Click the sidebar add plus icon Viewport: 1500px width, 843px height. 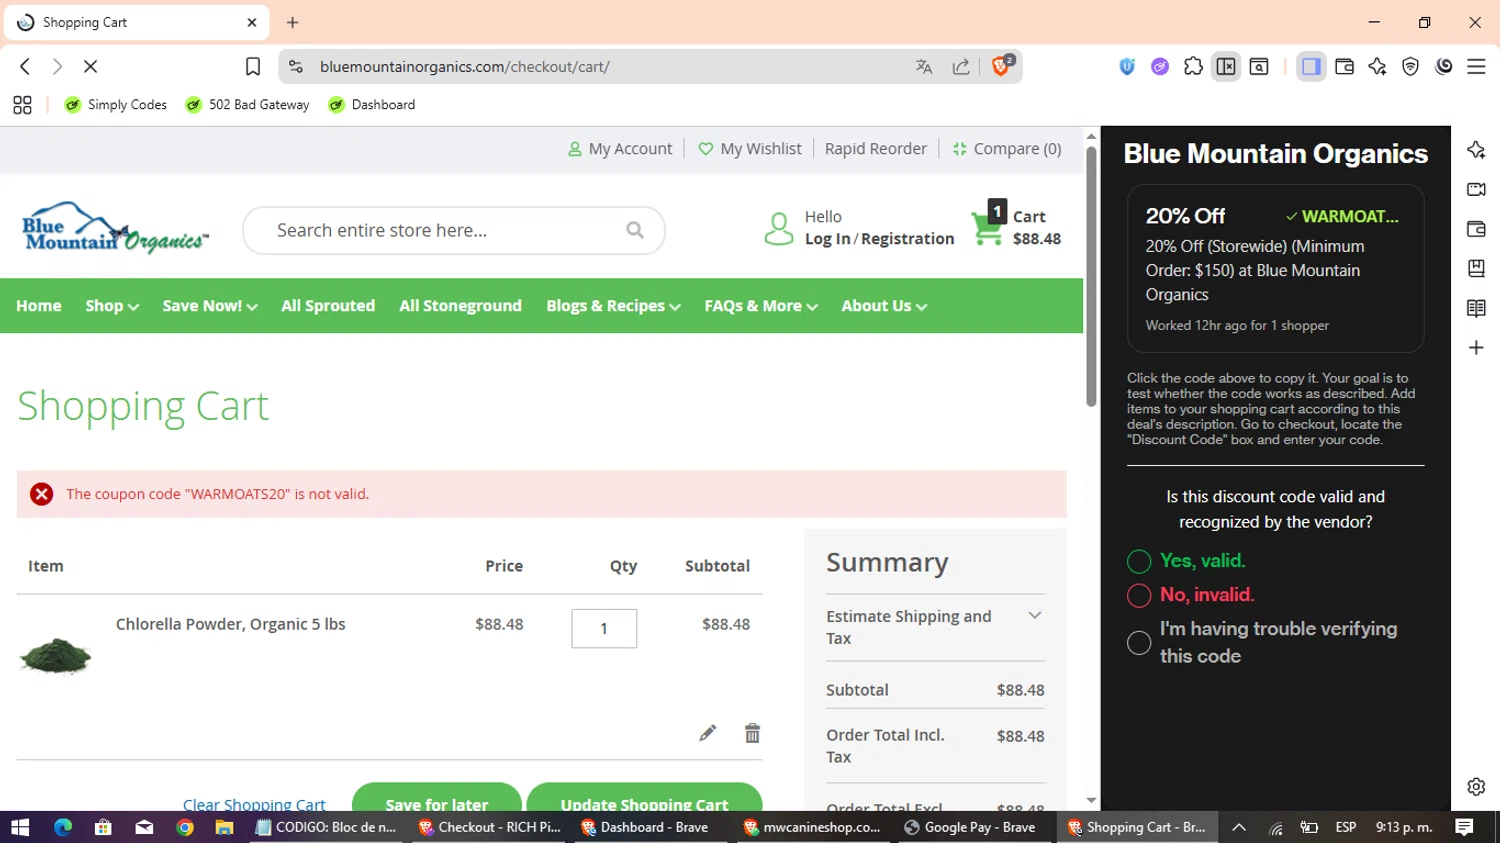1476,348
